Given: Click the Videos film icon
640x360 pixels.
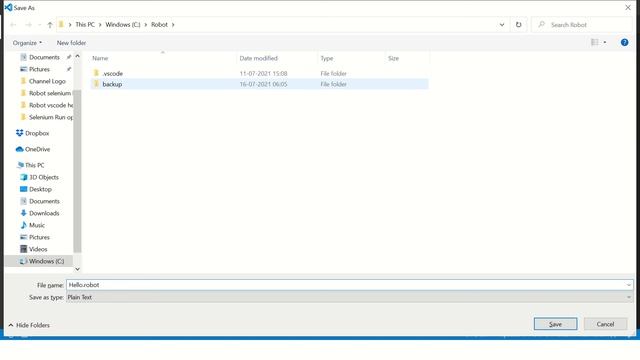Looking at the screenshot, I should pos(24,249).
